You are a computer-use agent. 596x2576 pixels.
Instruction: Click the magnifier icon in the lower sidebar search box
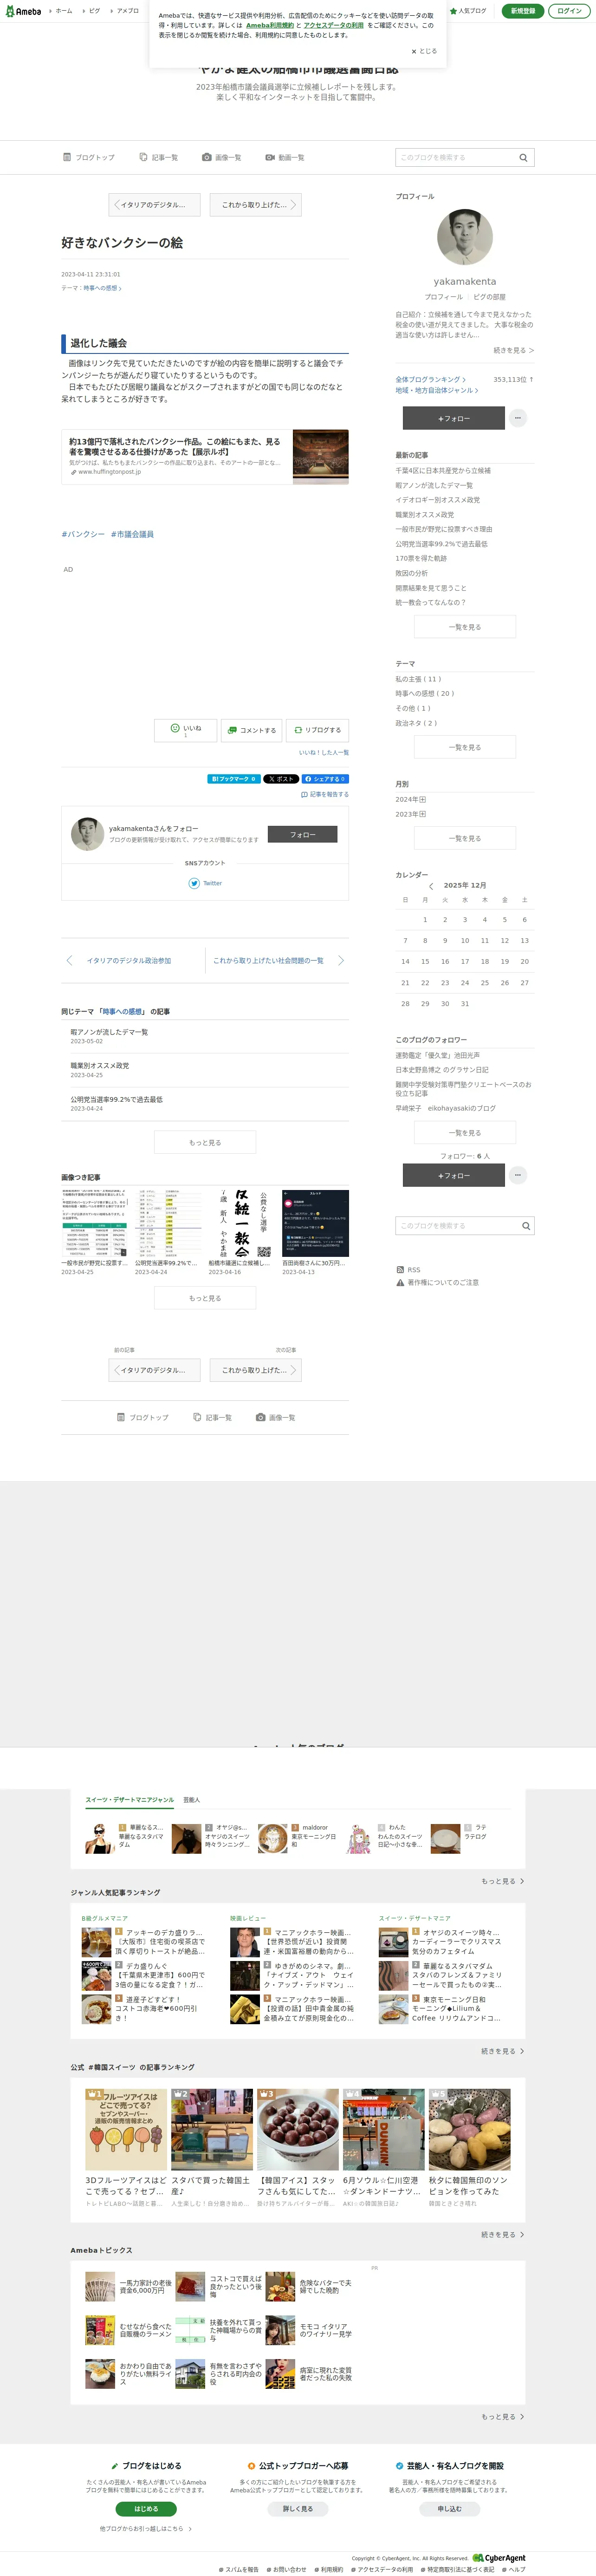[525, 1226]
